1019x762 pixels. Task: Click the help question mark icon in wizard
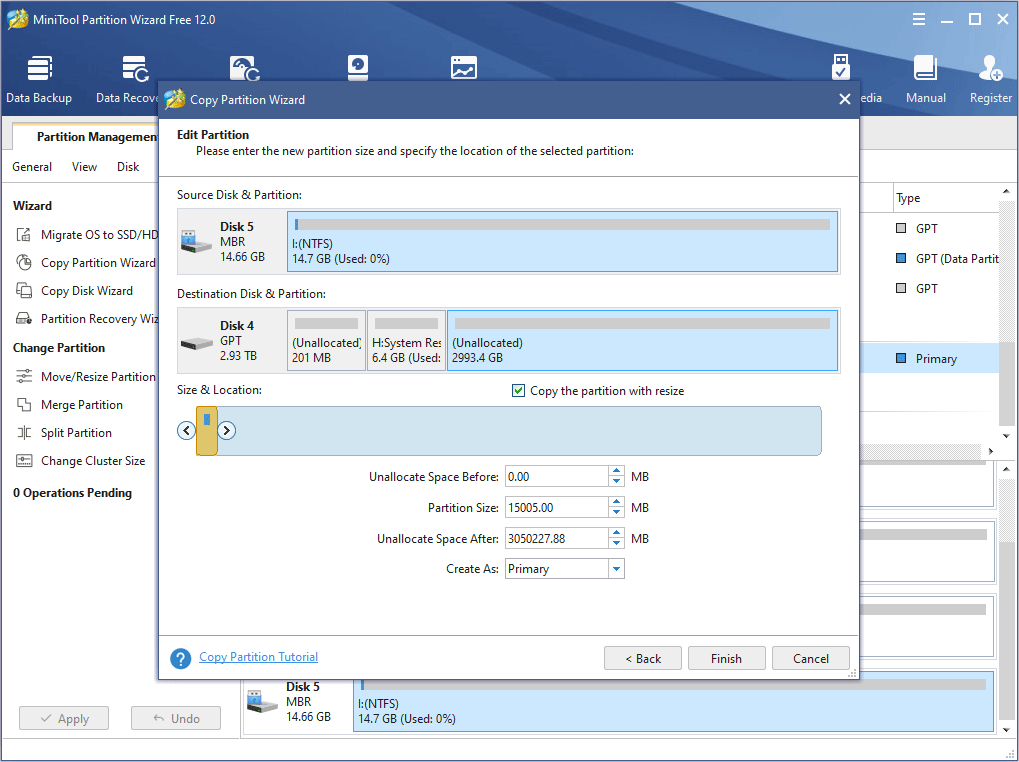(181, 659)
